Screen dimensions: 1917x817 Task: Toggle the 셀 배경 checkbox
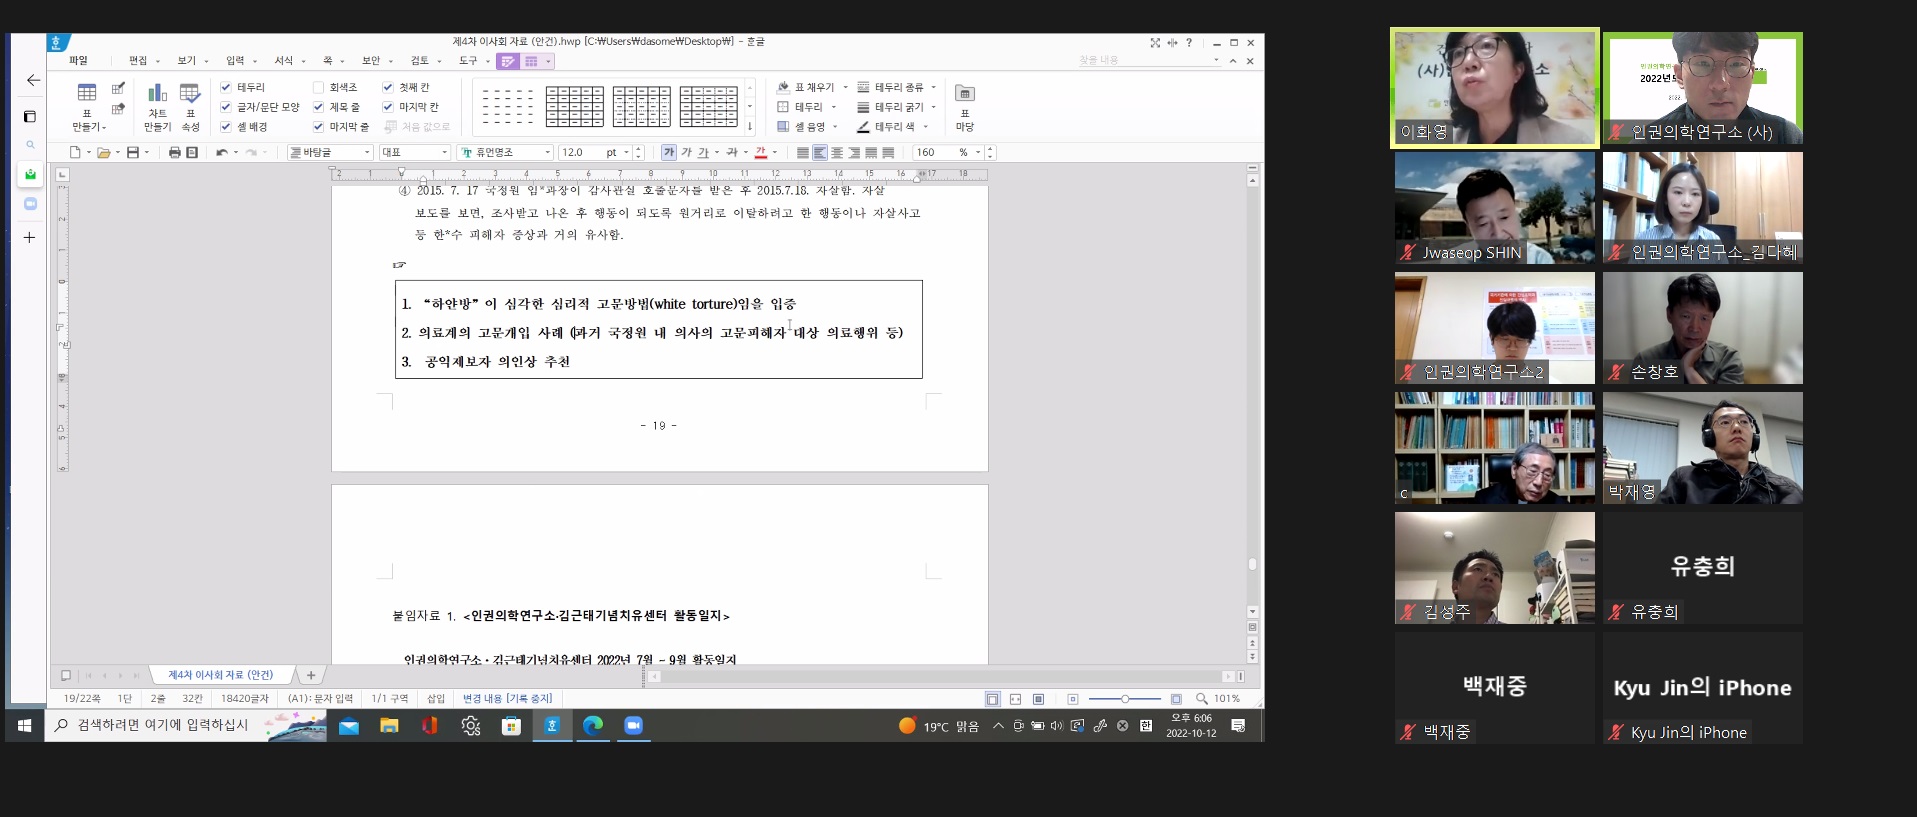point(226,127)
